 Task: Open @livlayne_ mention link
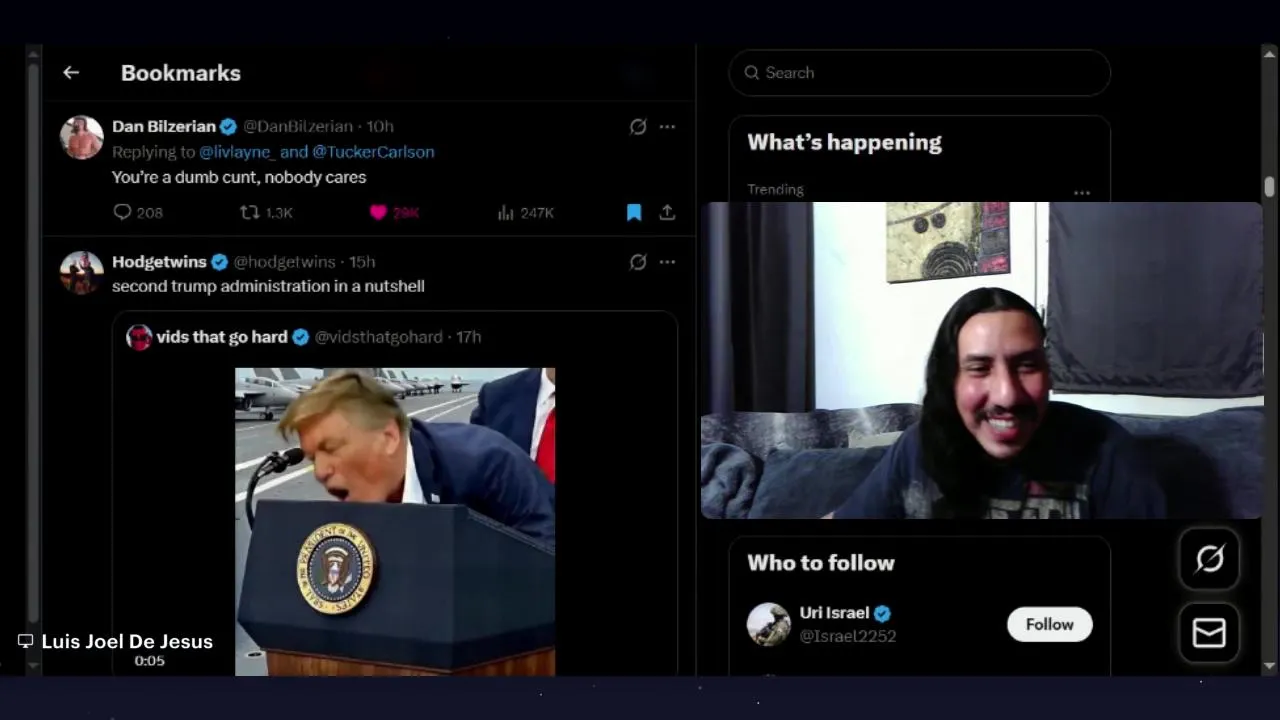coord(237,152)
